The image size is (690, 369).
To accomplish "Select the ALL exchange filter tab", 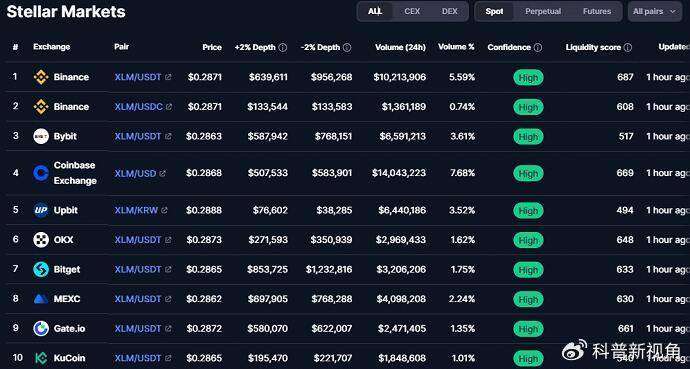I will [374, 11].
